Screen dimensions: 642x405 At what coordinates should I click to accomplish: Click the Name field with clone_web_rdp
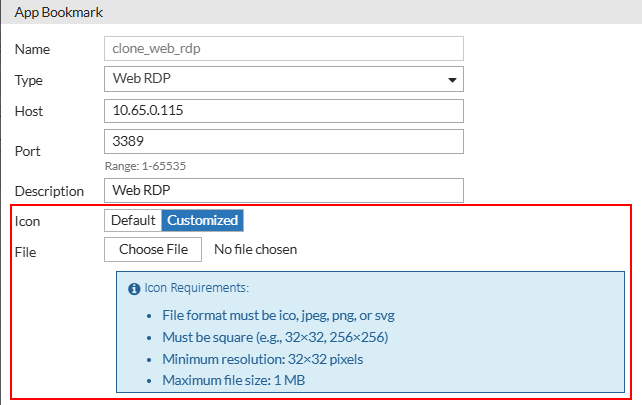(283, 49)
